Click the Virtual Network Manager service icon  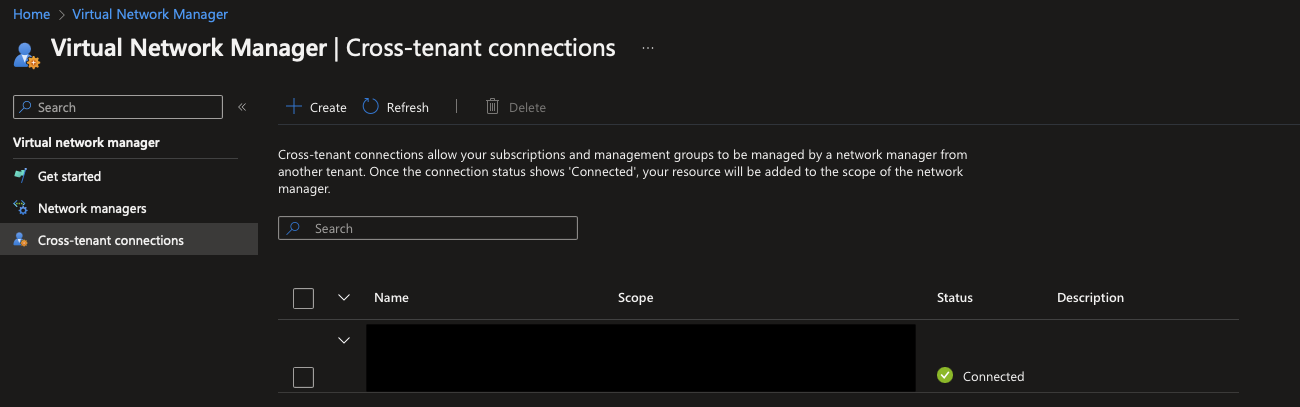pos(27,54)
